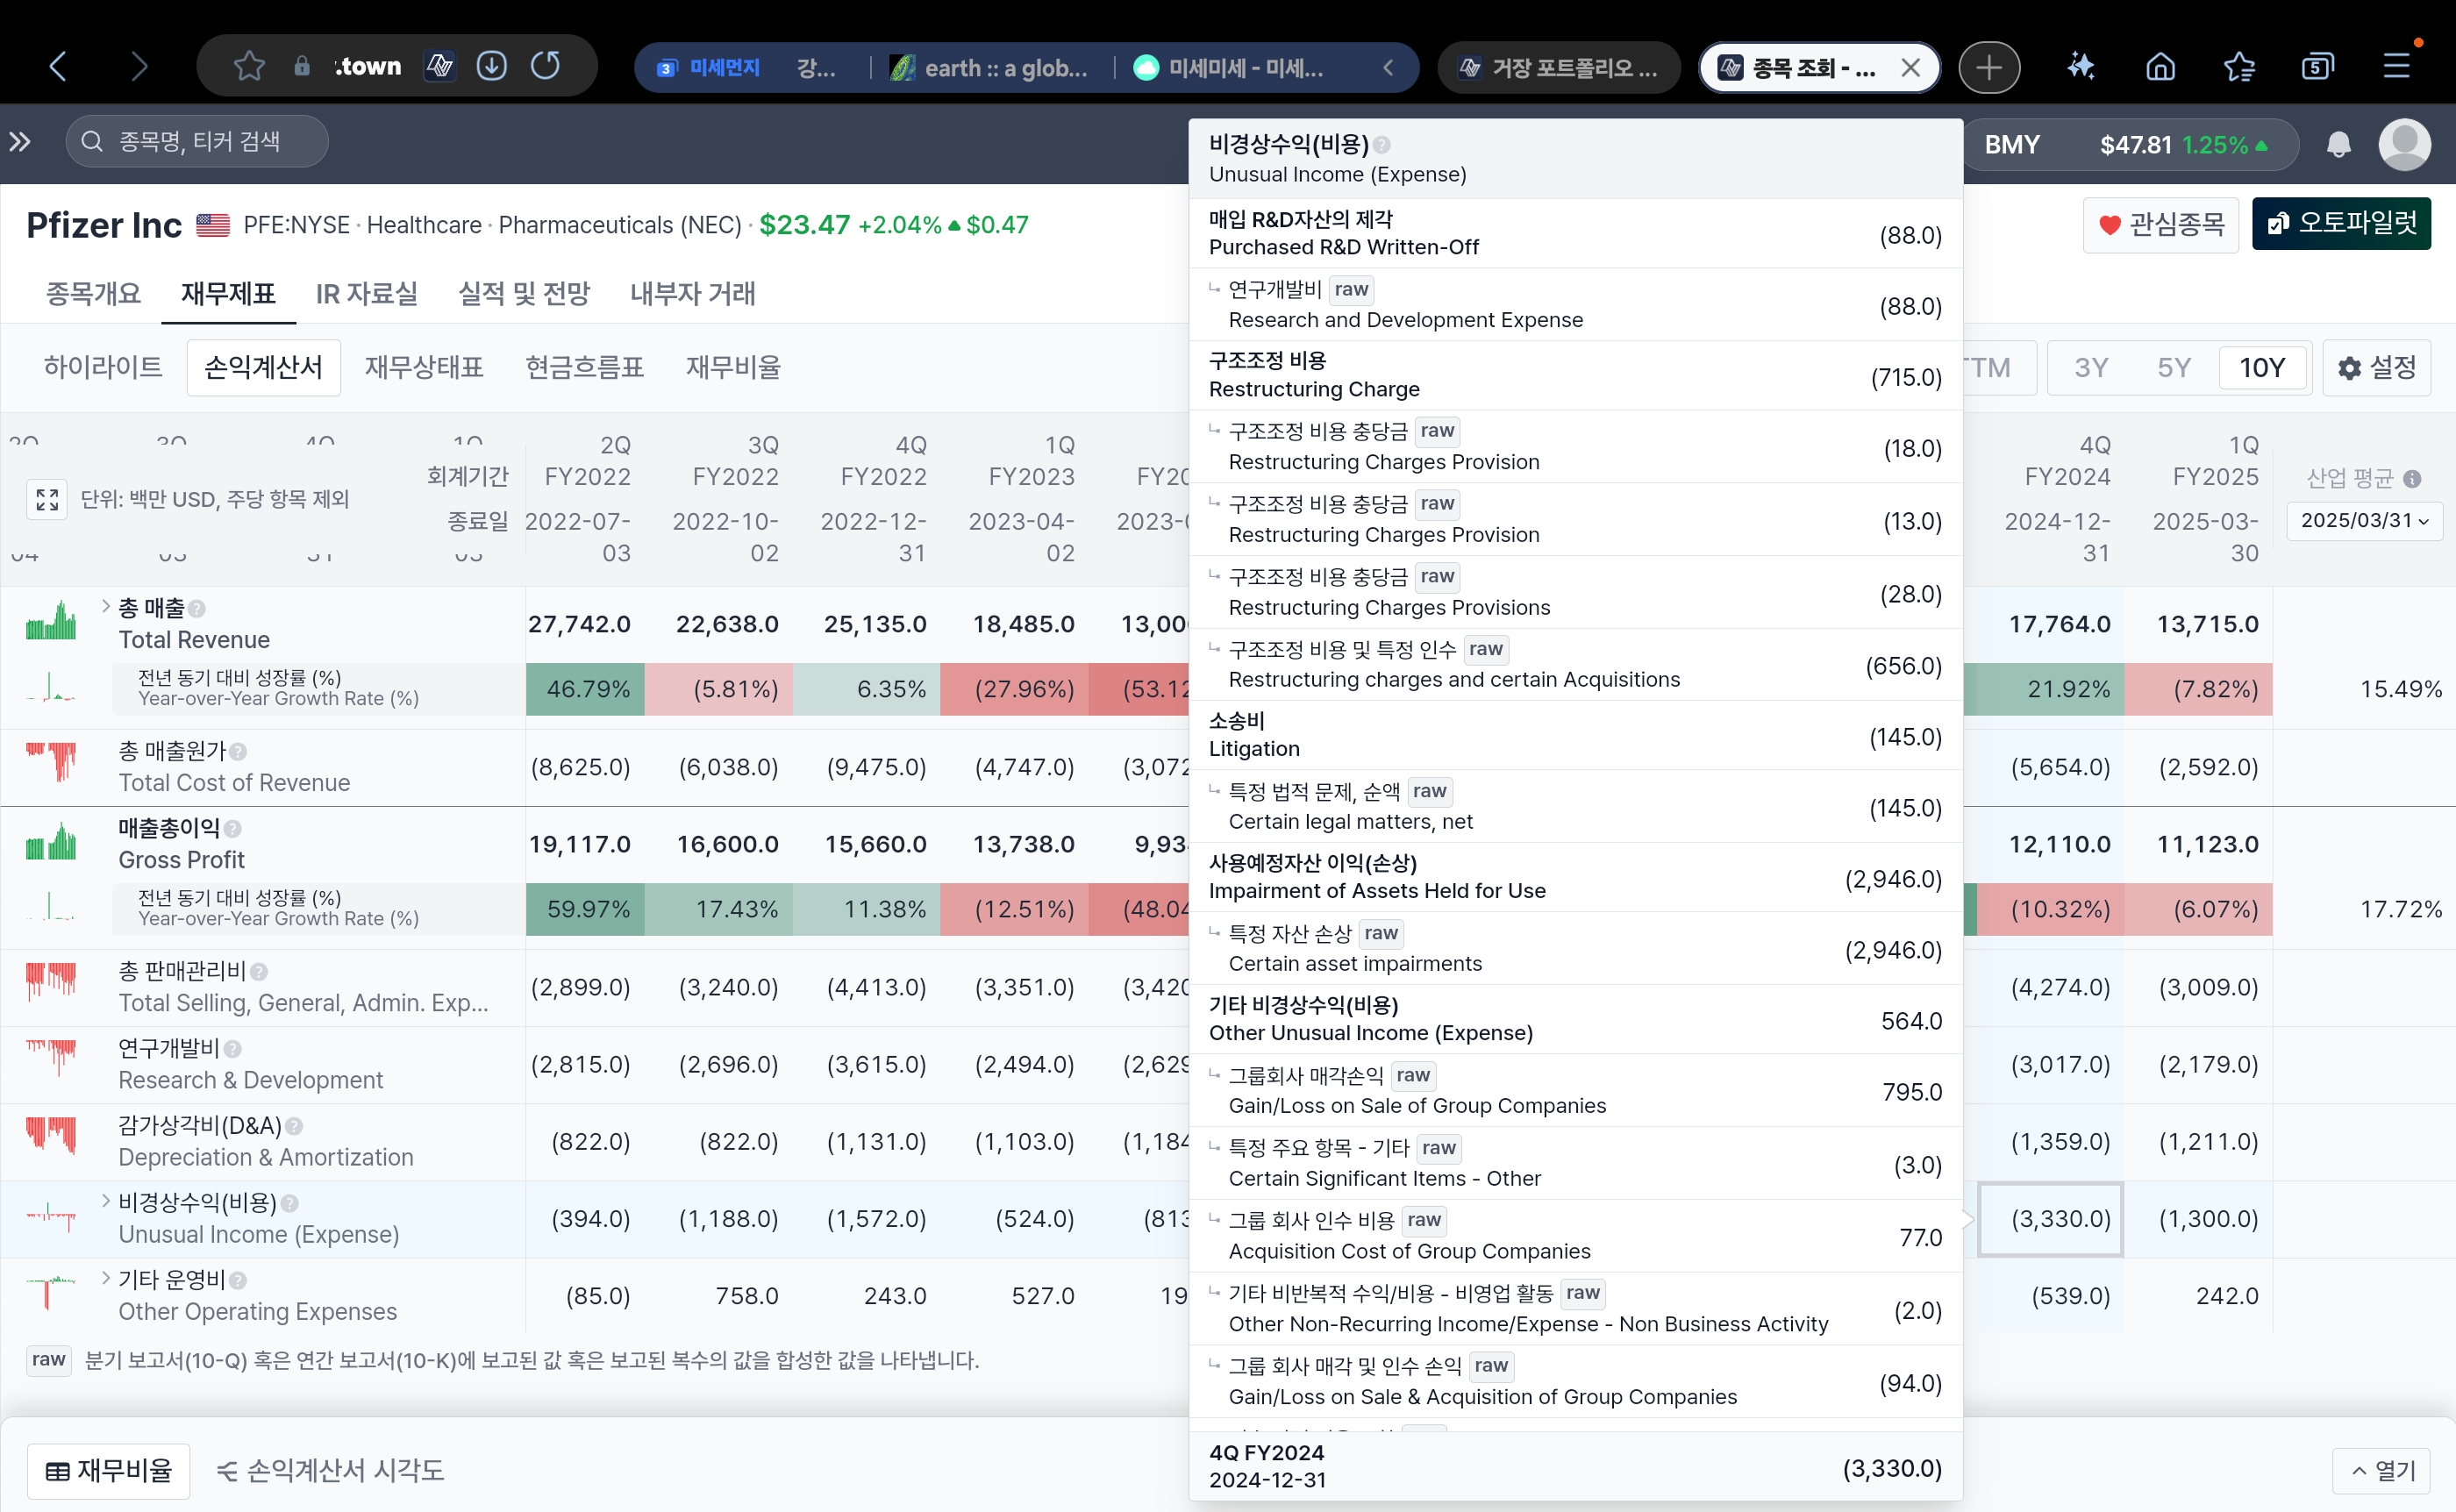2456x1512 pixels.
Task: Click the 46.79% growth rate cell
Action: click(x=585, y=690)
